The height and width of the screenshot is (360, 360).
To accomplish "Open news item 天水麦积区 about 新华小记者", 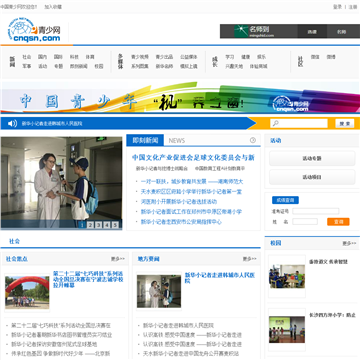I will click(x=191, y=192).
